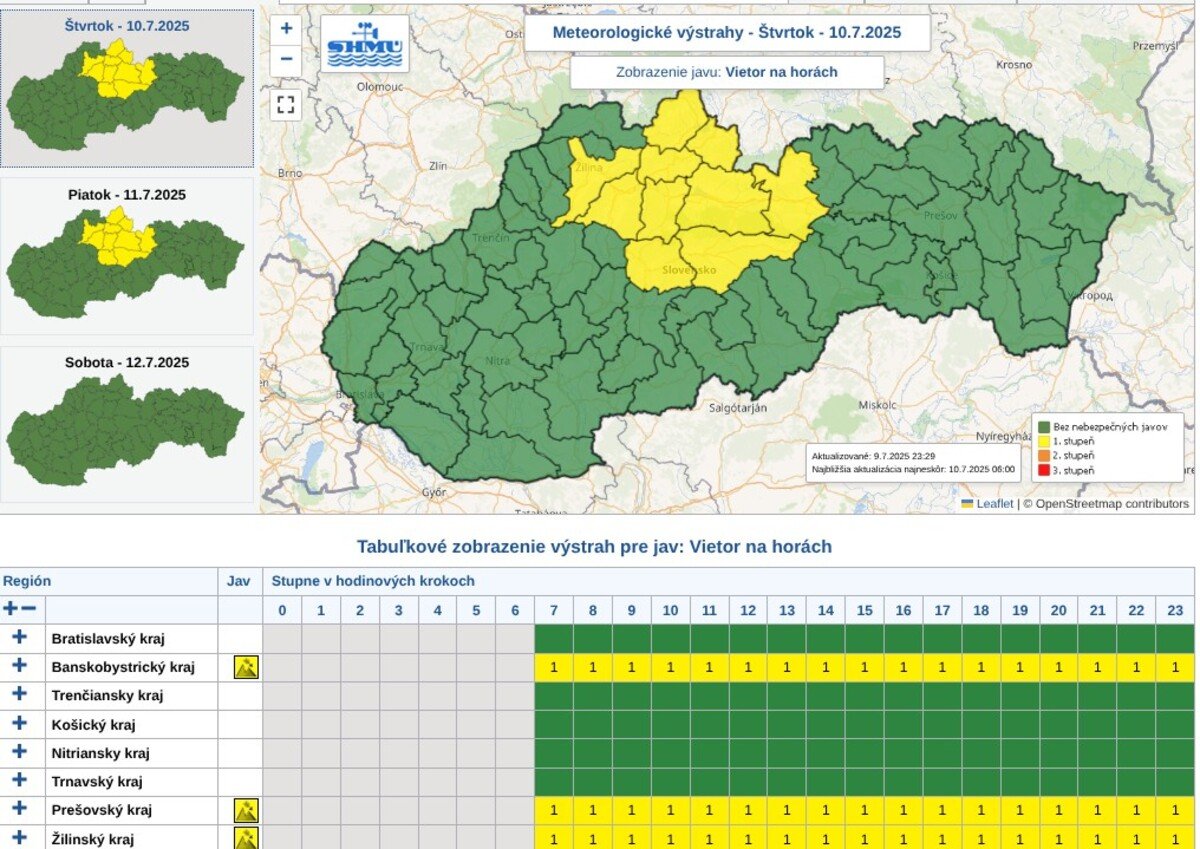
Task: Zoom out on the map
Action: click(x=286, y=59)
